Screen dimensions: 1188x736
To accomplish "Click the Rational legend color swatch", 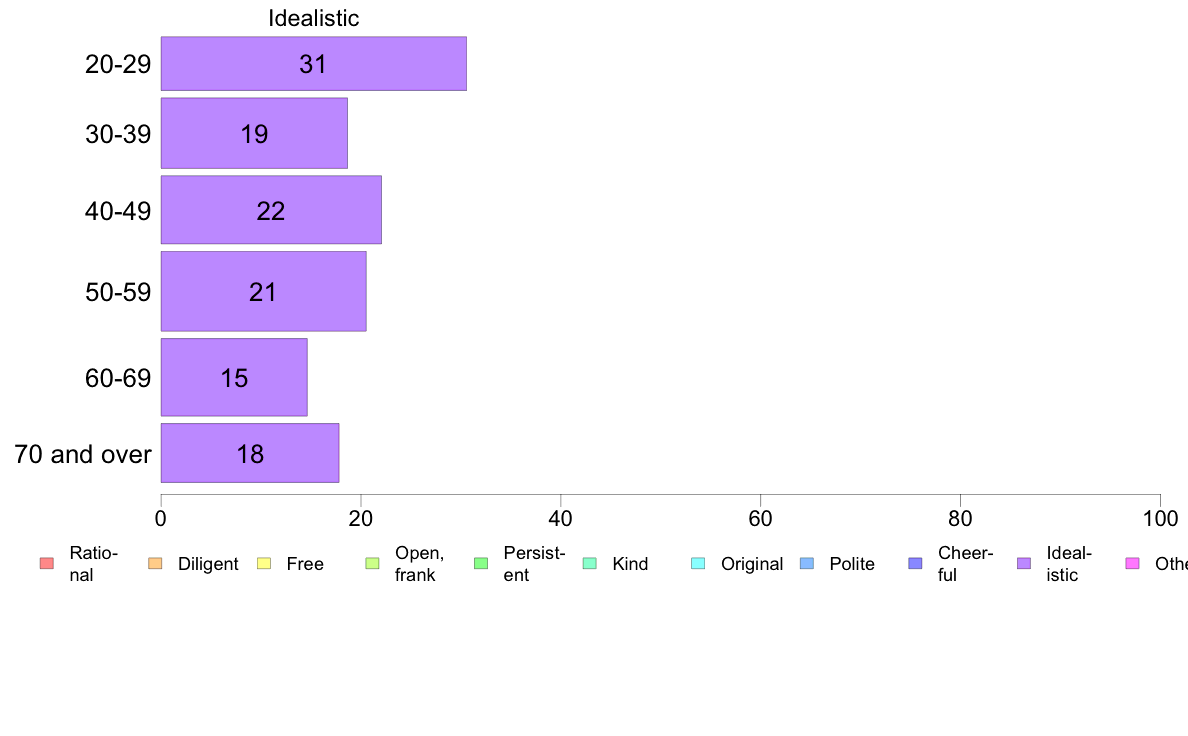I will tap(47, 563).
